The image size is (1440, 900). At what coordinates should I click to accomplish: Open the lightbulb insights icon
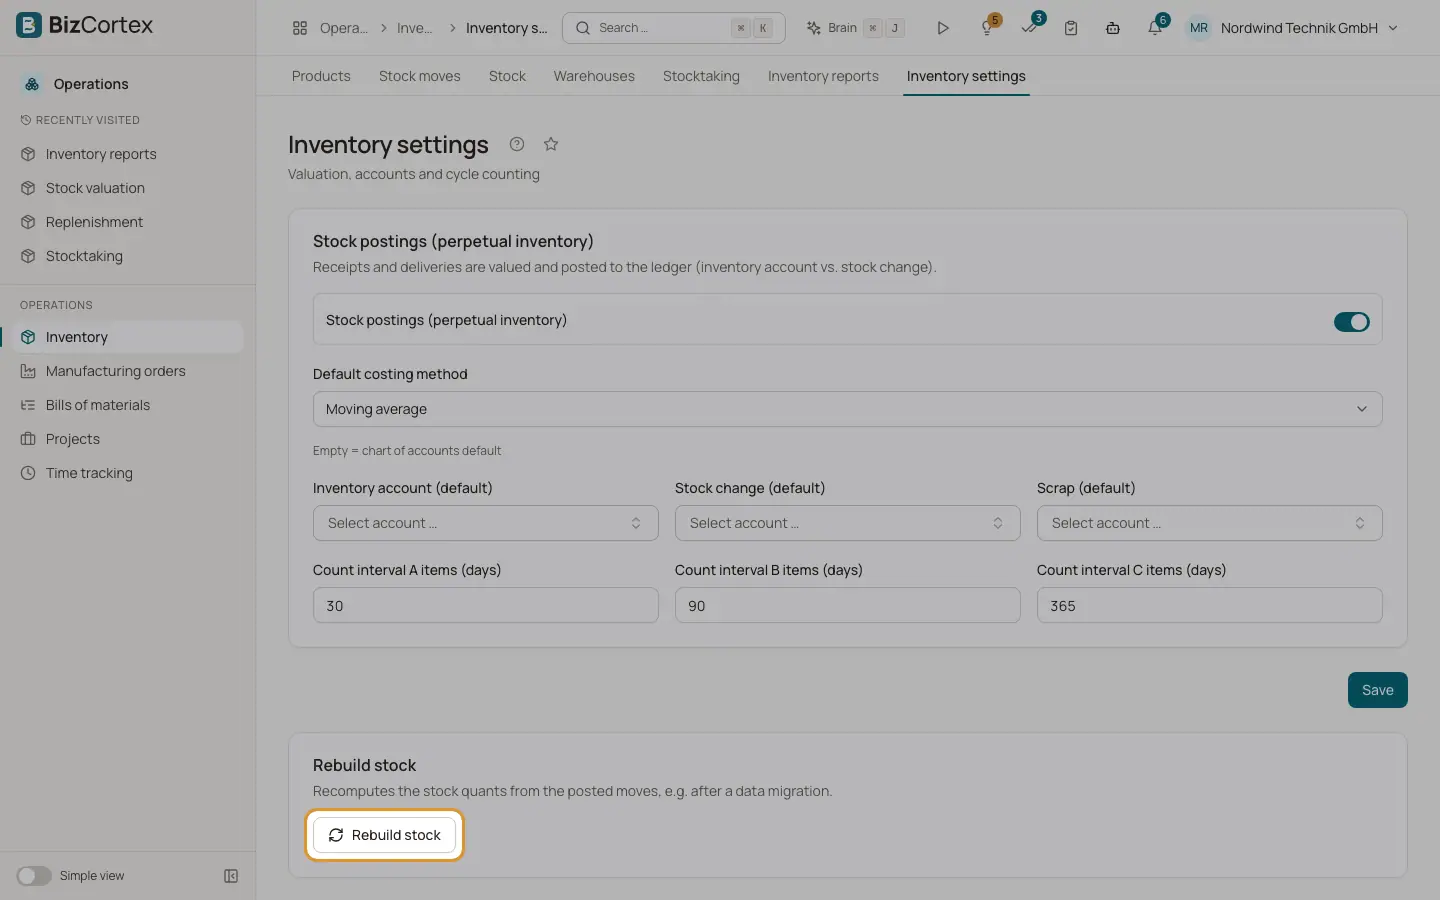tap(987, 28)
